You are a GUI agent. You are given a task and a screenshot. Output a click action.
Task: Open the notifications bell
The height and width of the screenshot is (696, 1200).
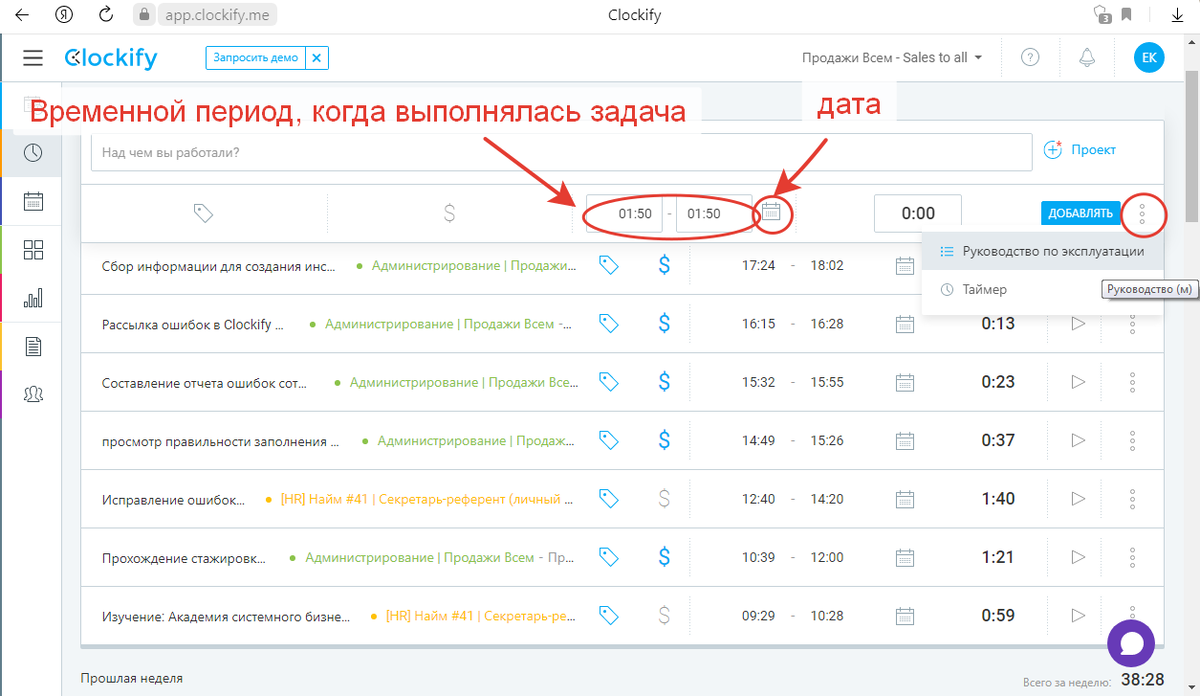pos(1087,58)
